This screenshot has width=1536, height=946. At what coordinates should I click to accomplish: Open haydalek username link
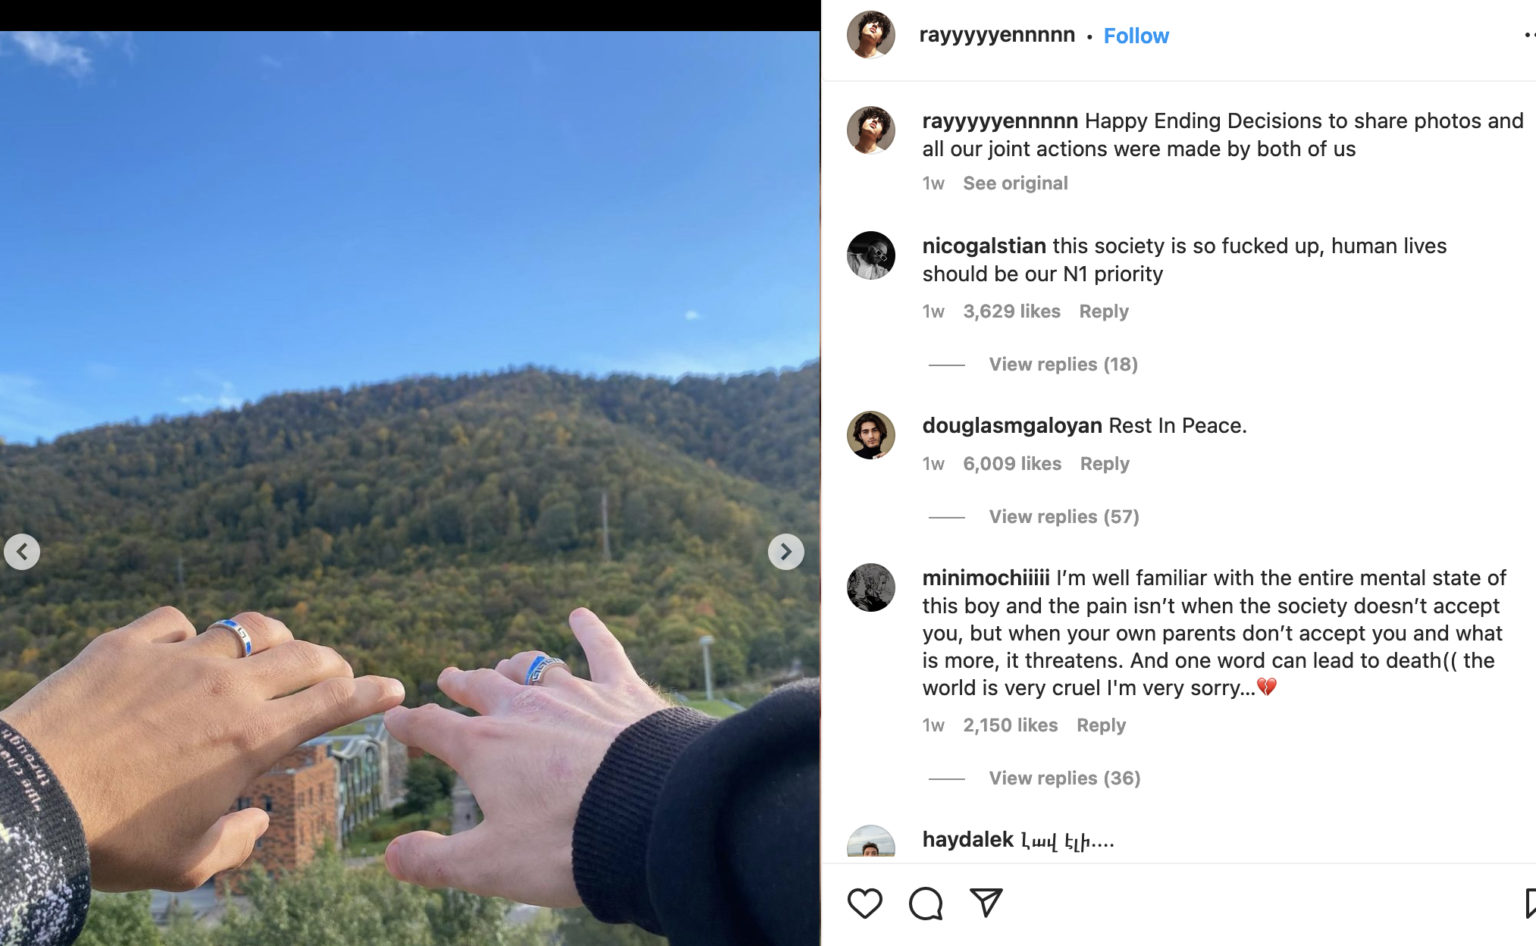pos(968,839)
